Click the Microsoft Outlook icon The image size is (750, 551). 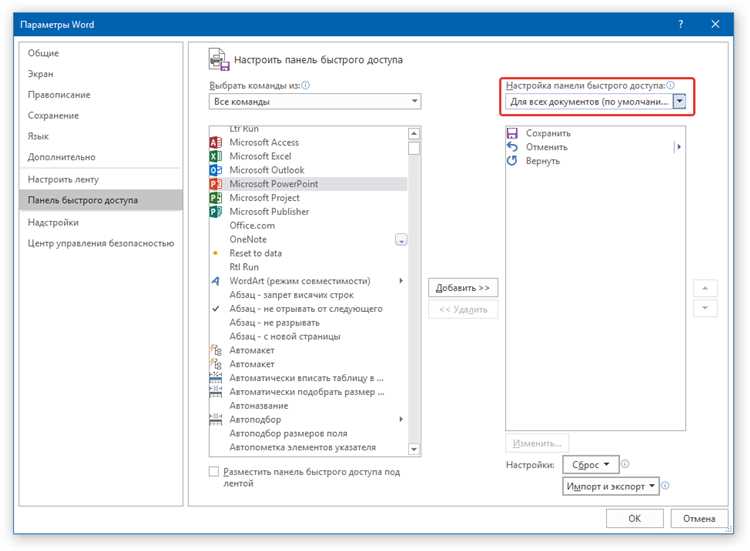pos(216,170)
